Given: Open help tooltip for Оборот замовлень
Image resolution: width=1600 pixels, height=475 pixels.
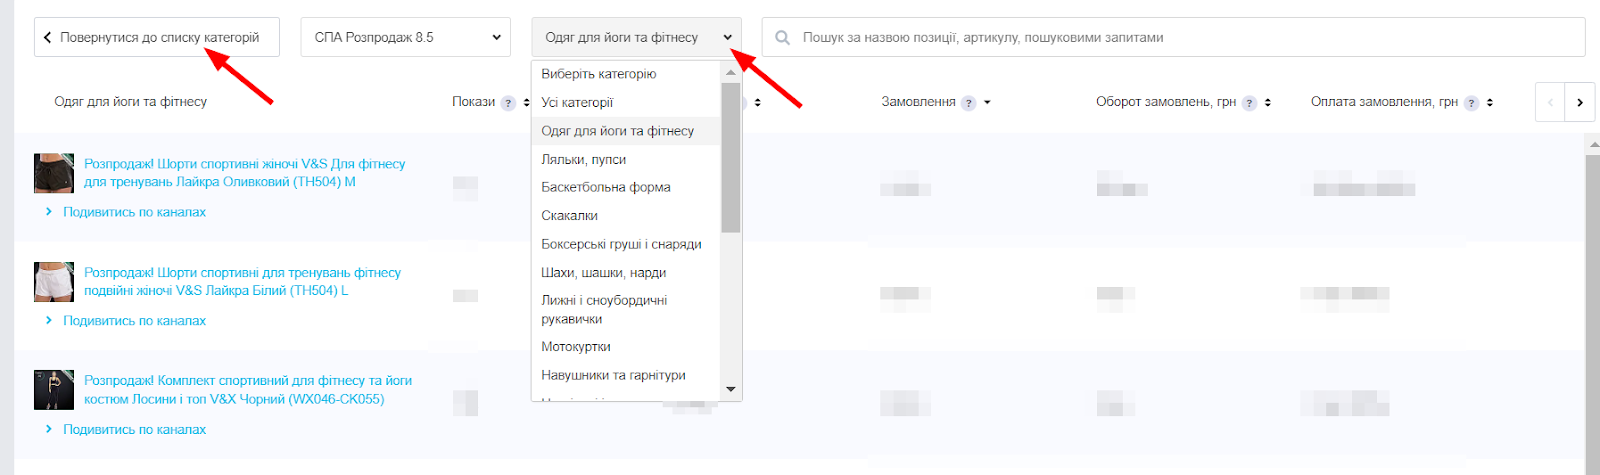Looking at the screenshot, I should 1249,103.
